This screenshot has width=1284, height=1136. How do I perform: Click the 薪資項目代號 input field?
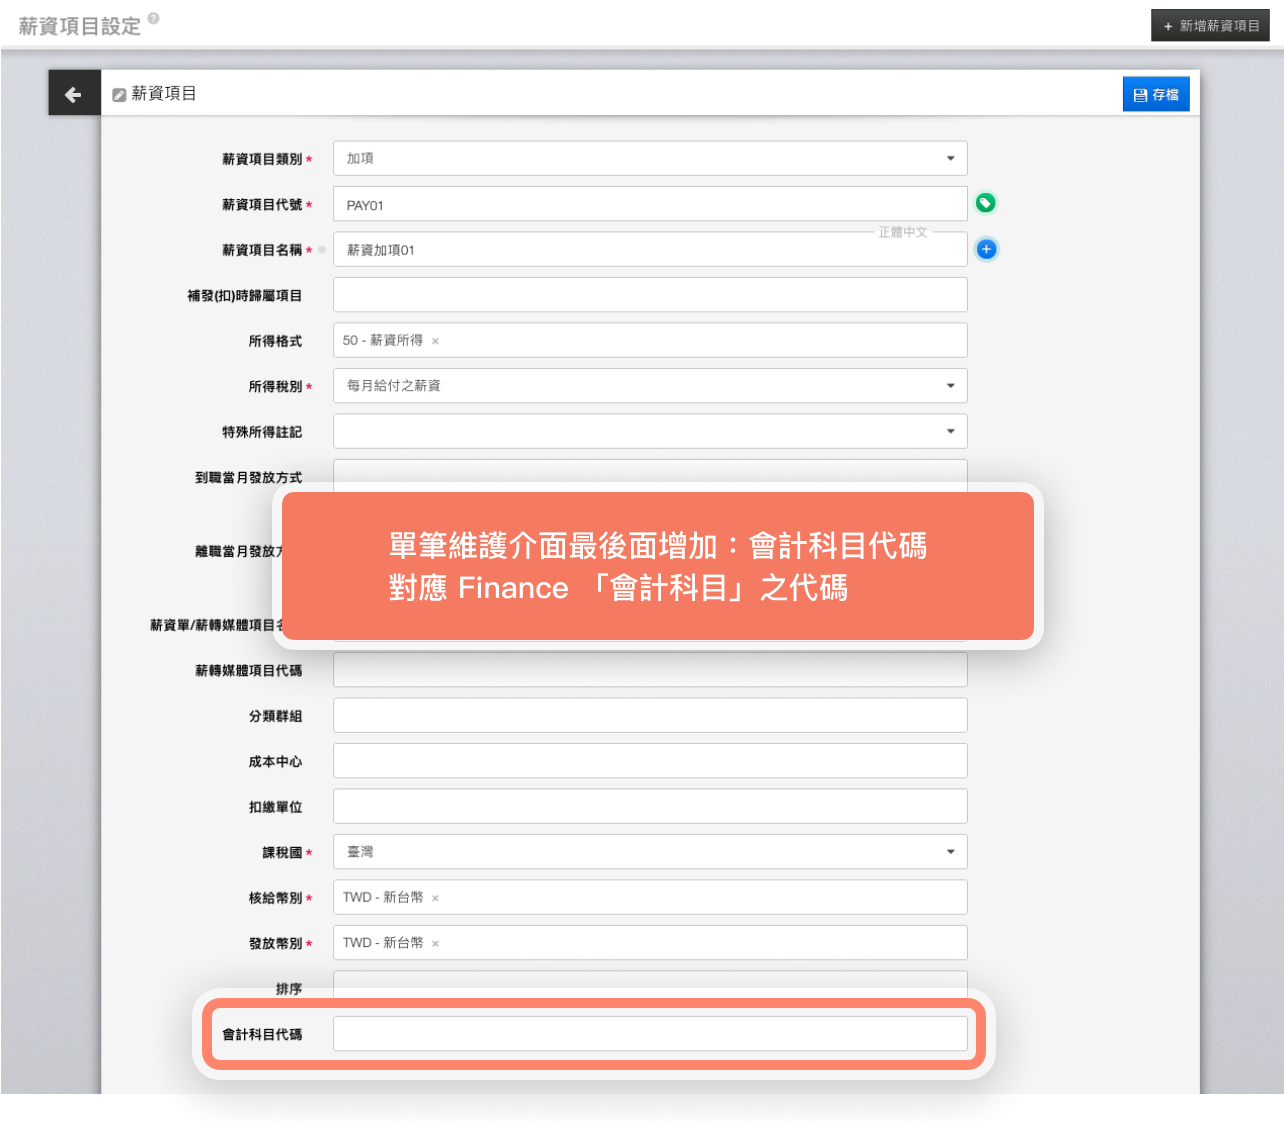tap(650, 204)
